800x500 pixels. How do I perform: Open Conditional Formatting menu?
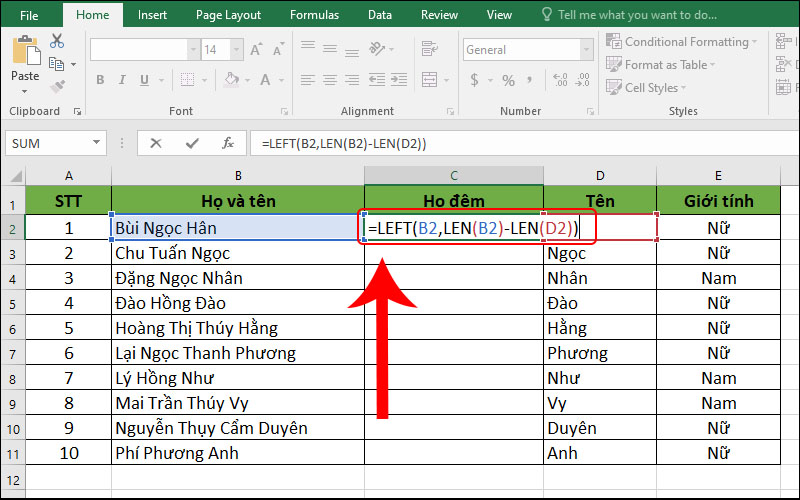tap(681, 42)
